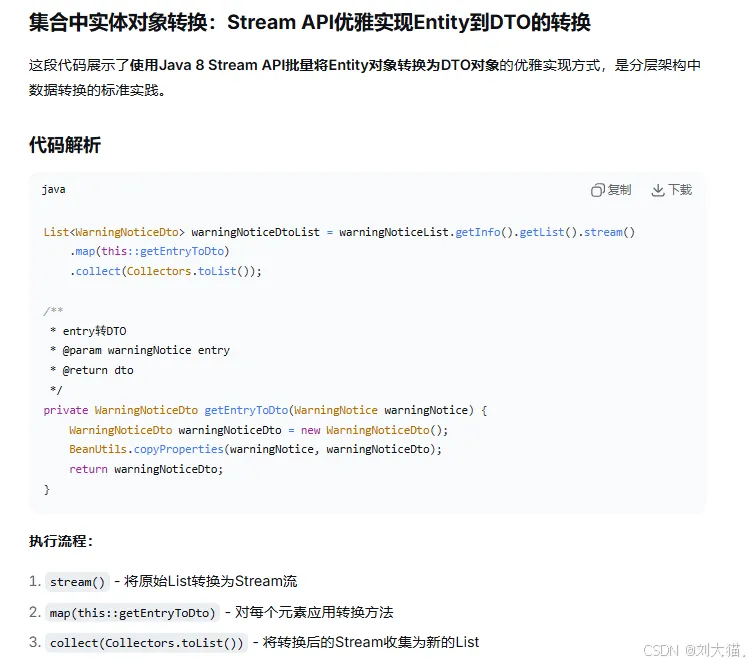The width and height of the screenshot is (752, 664).
Task: Click the 下载 text label
Action: point(680,190)
